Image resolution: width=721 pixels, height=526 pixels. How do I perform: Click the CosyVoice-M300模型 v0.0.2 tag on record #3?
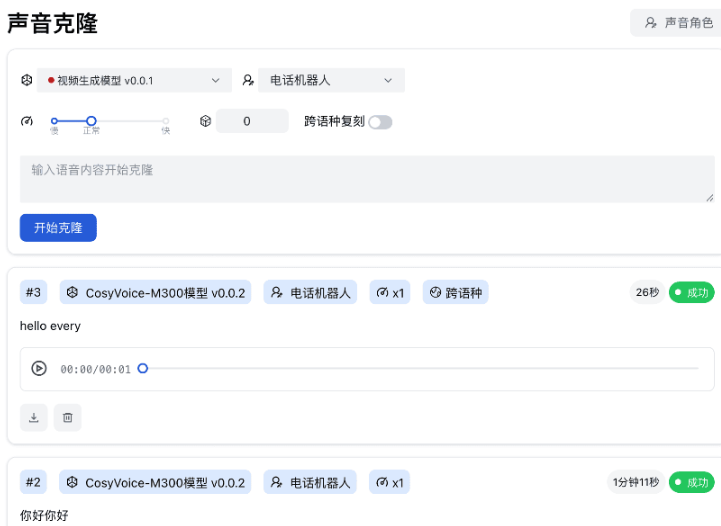point(156,293)
